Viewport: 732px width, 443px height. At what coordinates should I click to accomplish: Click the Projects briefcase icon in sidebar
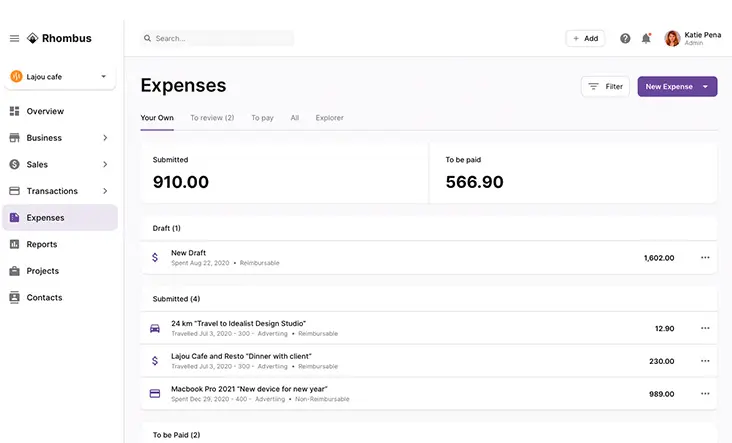click(x=15, y=271)
